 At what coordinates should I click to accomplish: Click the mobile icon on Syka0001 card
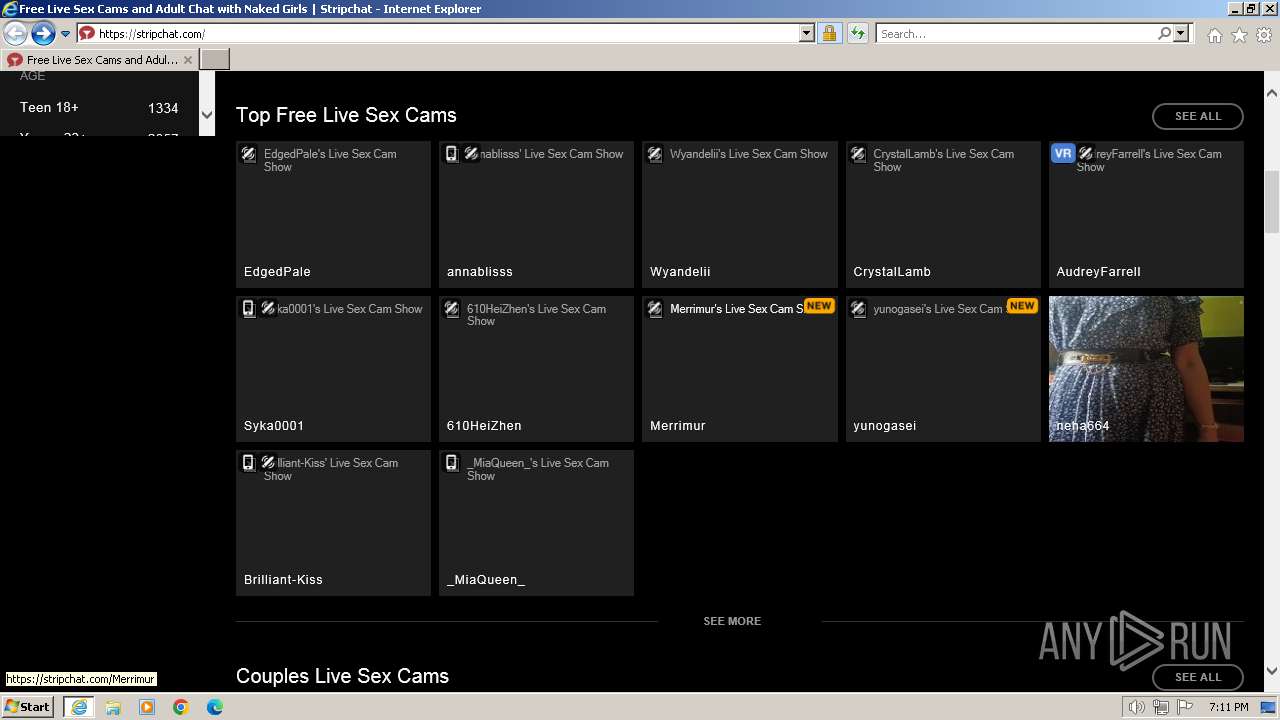pyautogui.click(x=249, y=309)
